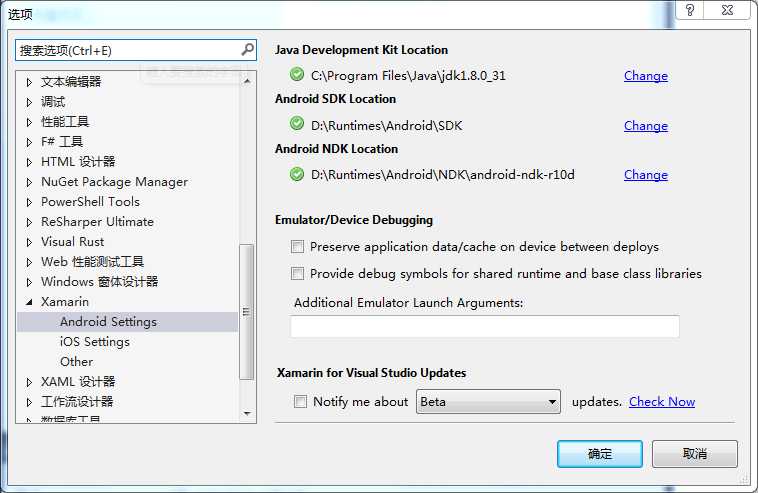This screenshot has width=758, height=493.
Task: Click the 取消 button
Action: click(x=695, y=454)
